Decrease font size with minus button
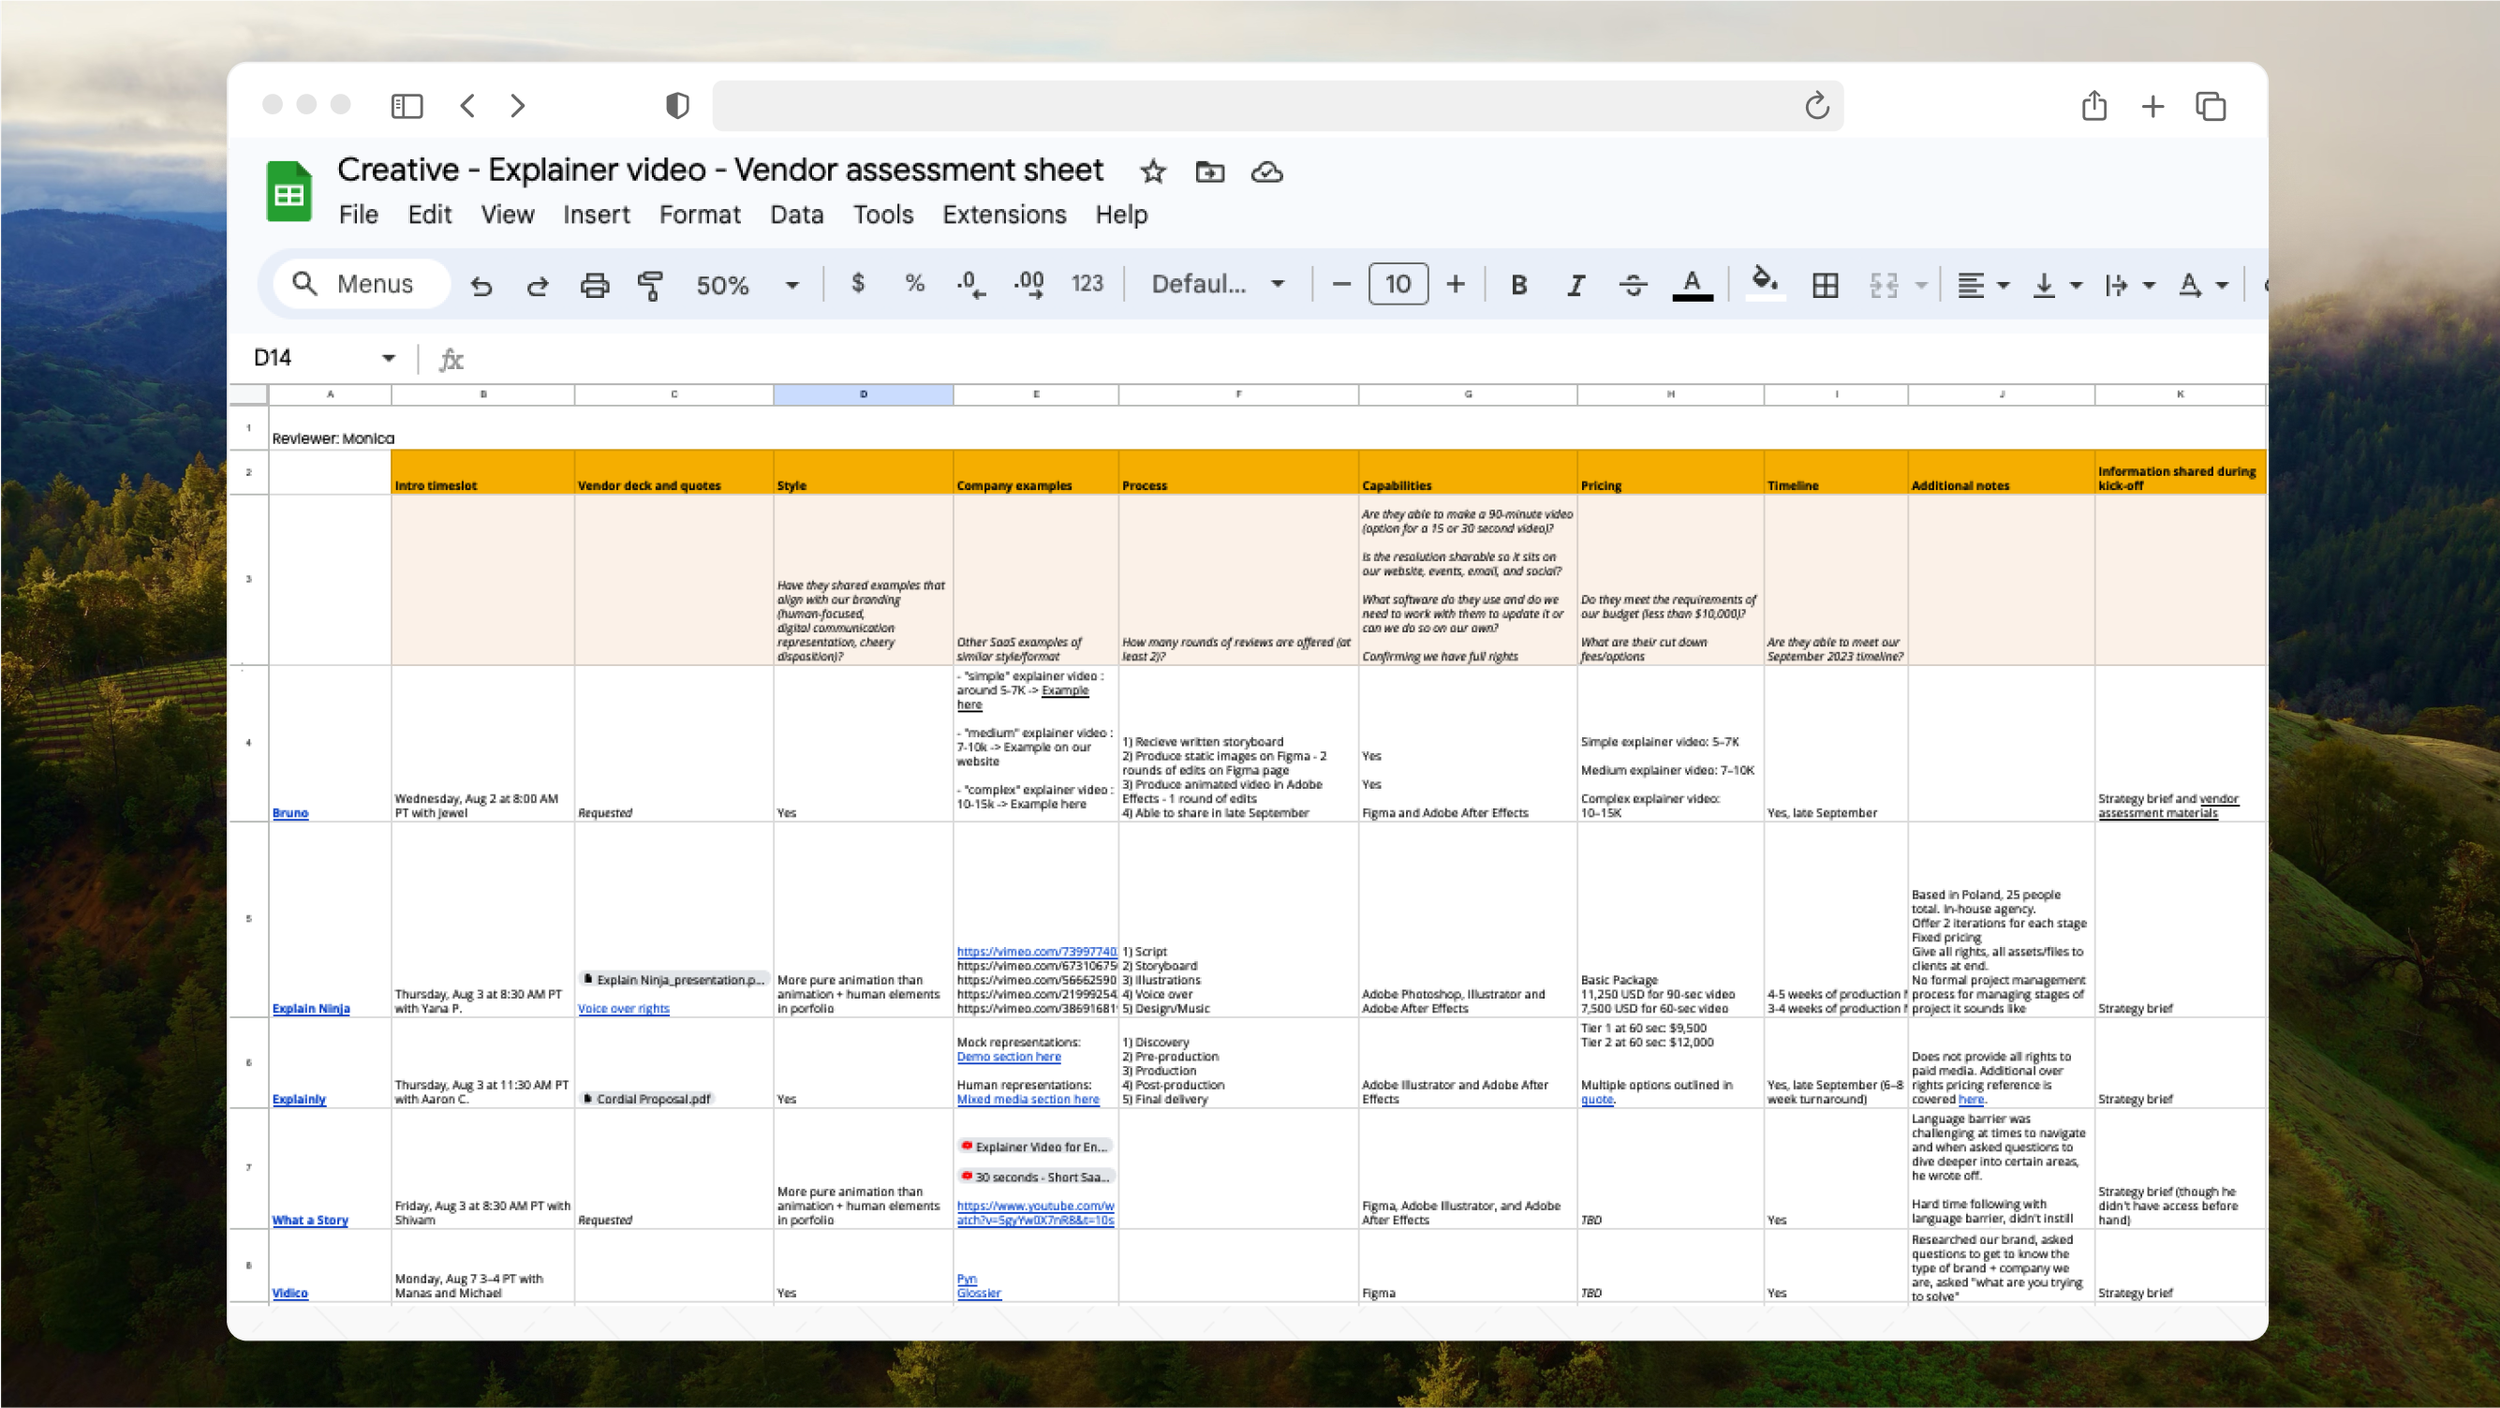This screenshot has width=2500, height=1408. coord(1342,284)
